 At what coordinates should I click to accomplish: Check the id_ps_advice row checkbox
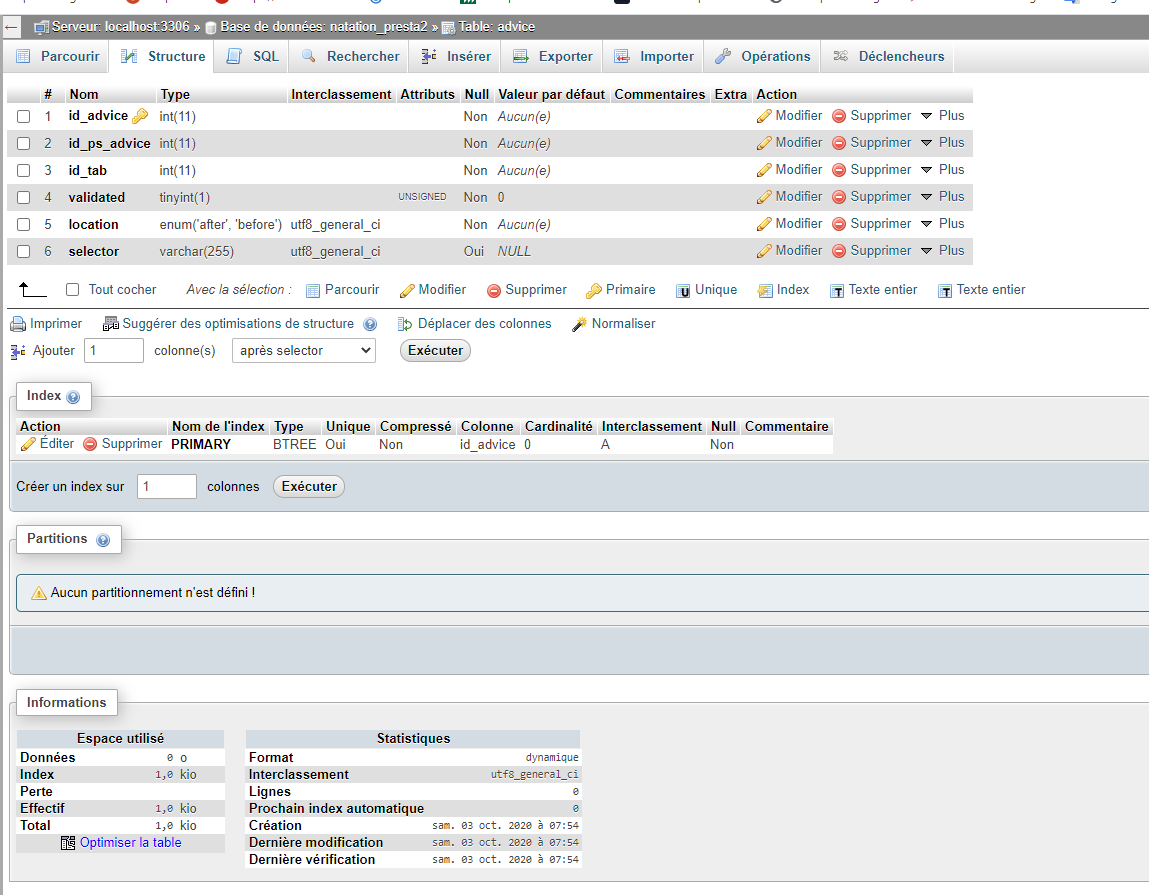(x=23, y=144)
